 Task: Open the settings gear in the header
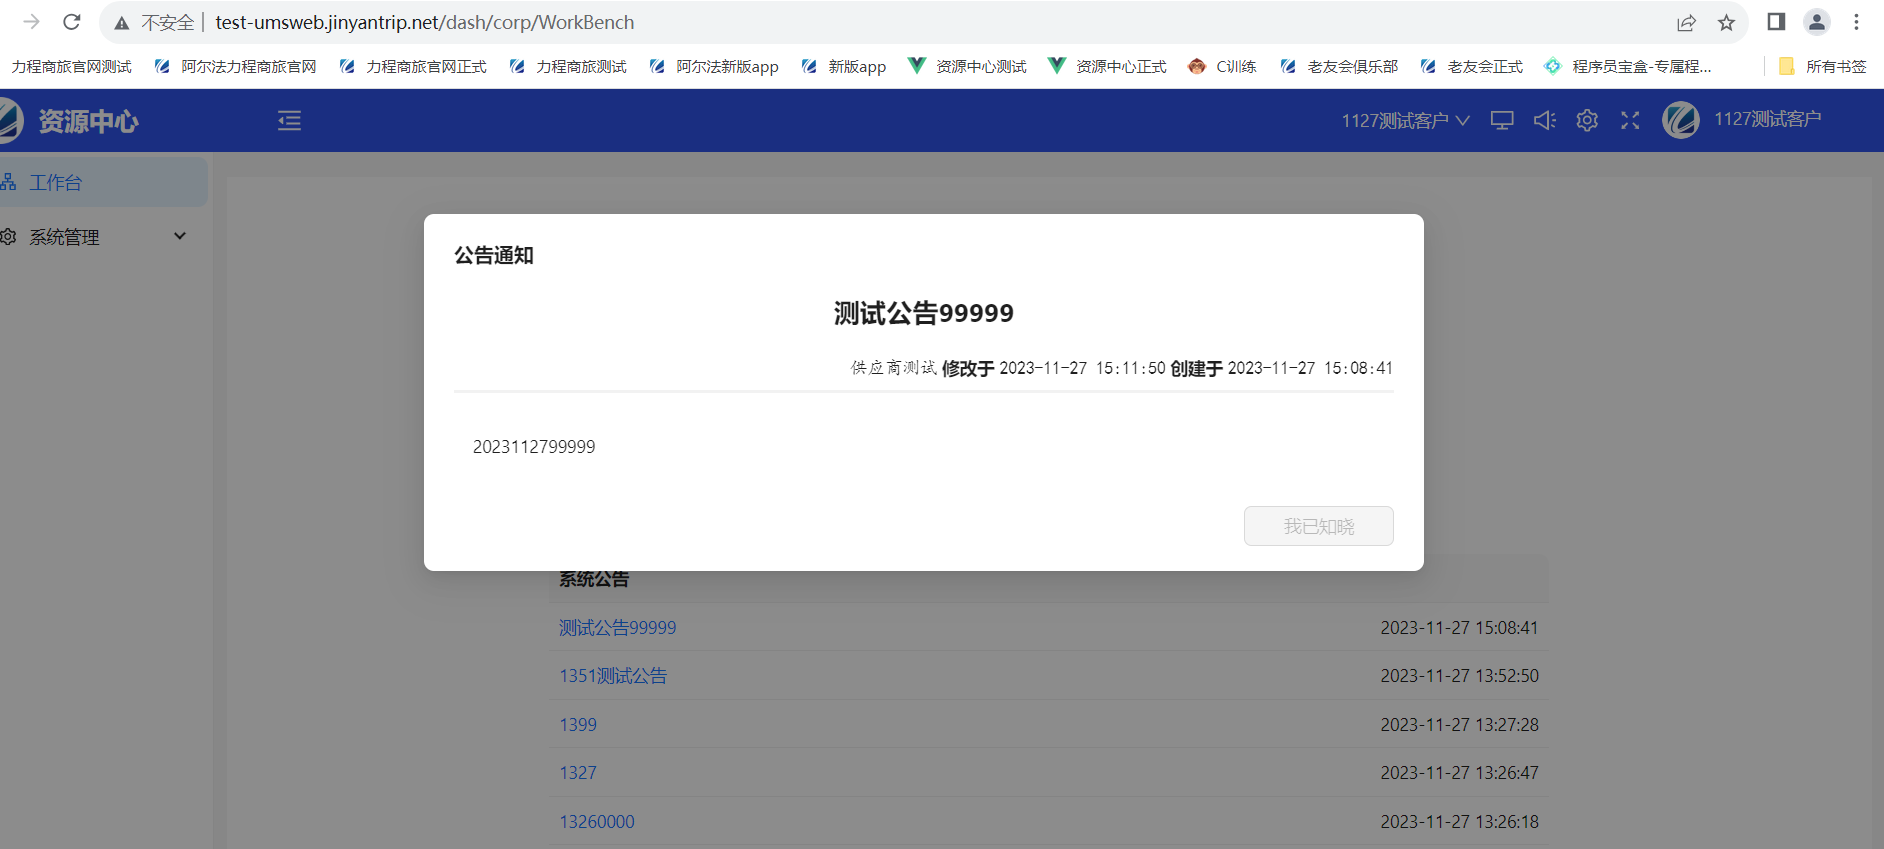[x=1587, y=121]
